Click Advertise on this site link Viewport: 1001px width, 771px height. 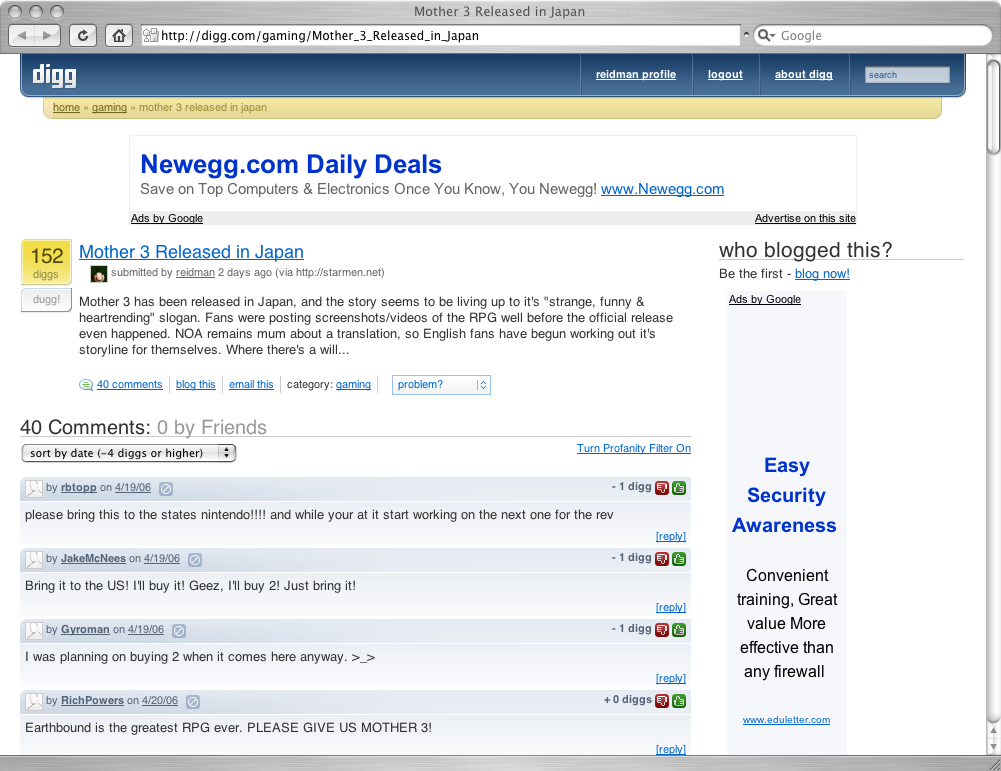pos(805,218)
